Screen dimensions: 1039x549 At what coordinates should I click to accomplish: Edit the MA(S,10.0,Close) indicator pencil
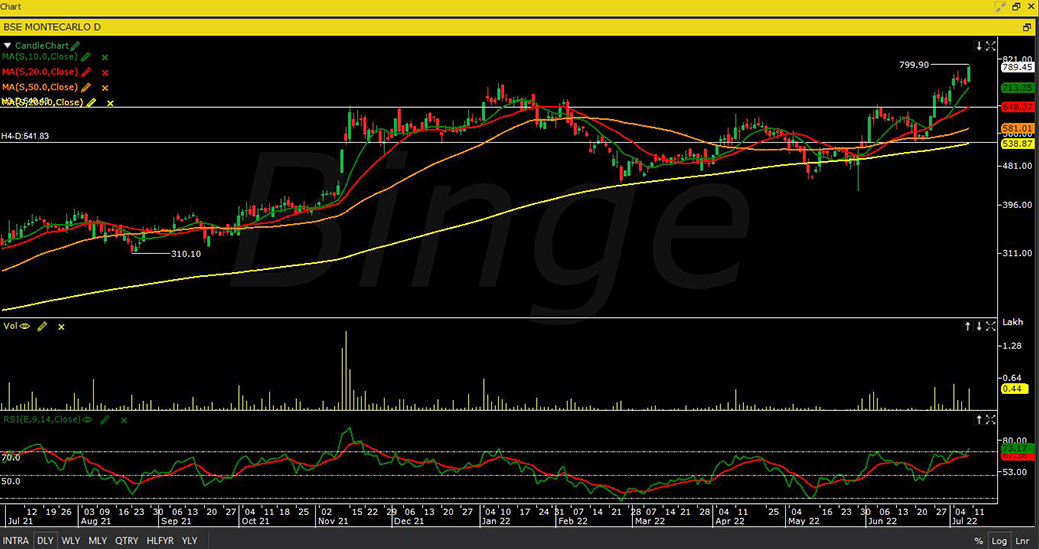tap(85, 57)
